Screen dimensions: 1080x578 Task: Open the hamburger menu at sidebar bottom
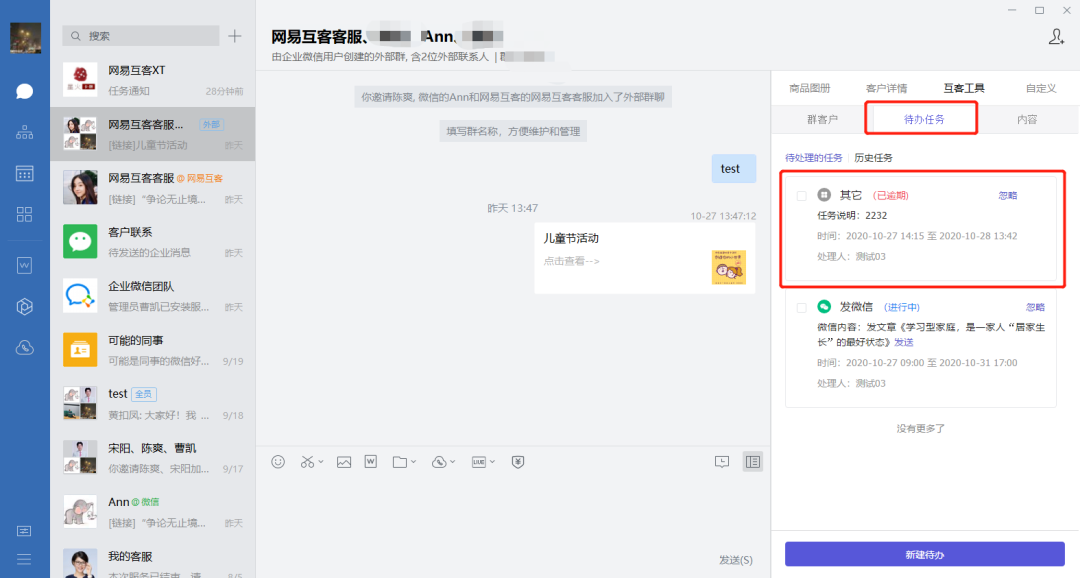tap(24, 559)
